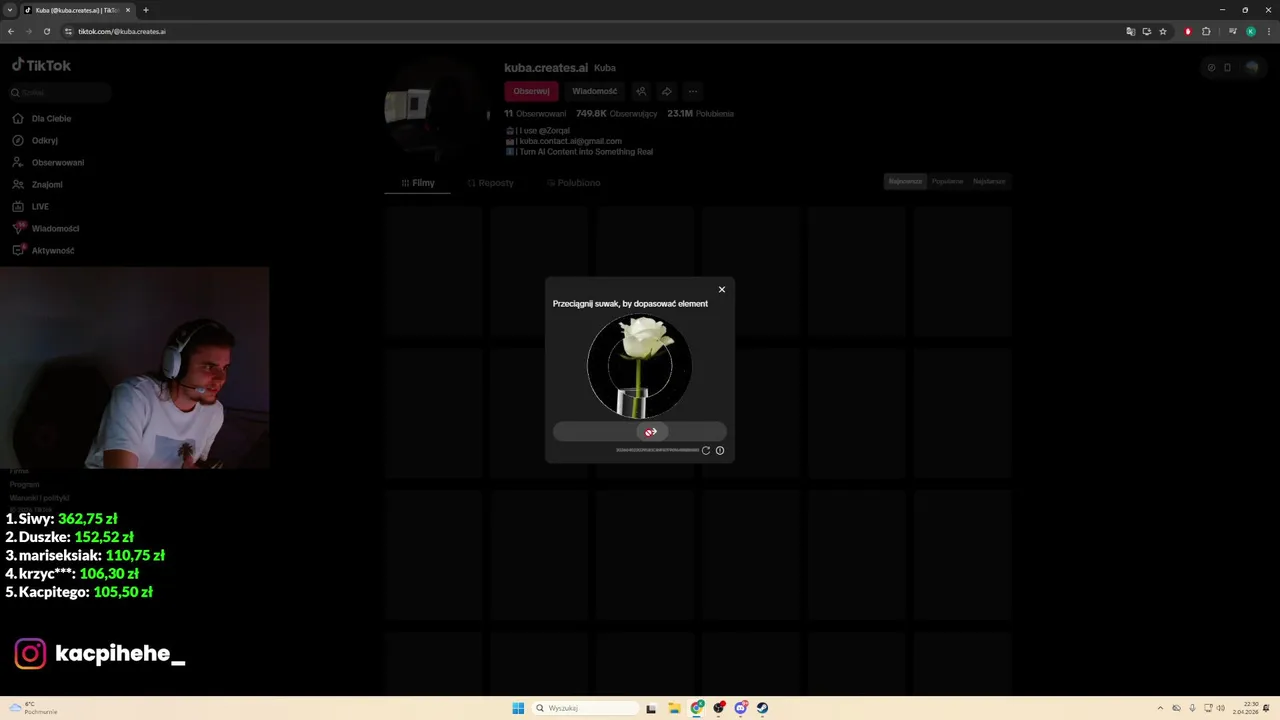Click taskbar Wyszukaj search box
The height and width of the screenshot is (720, 1280).
[586, 708]
